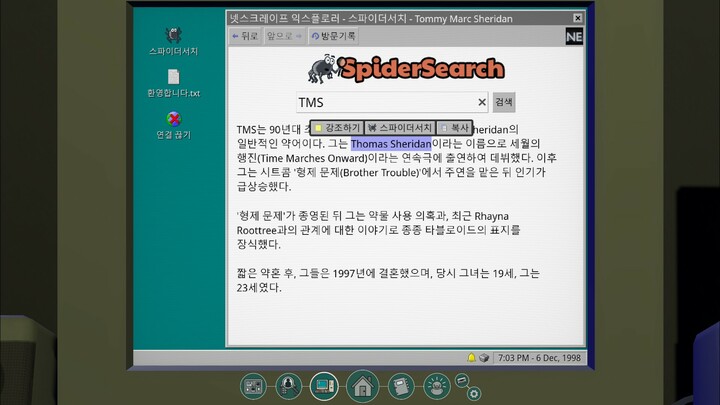Click the 앞으로 forward button
This screenshot has height=405, width=720.
click(x=284, y=36)
